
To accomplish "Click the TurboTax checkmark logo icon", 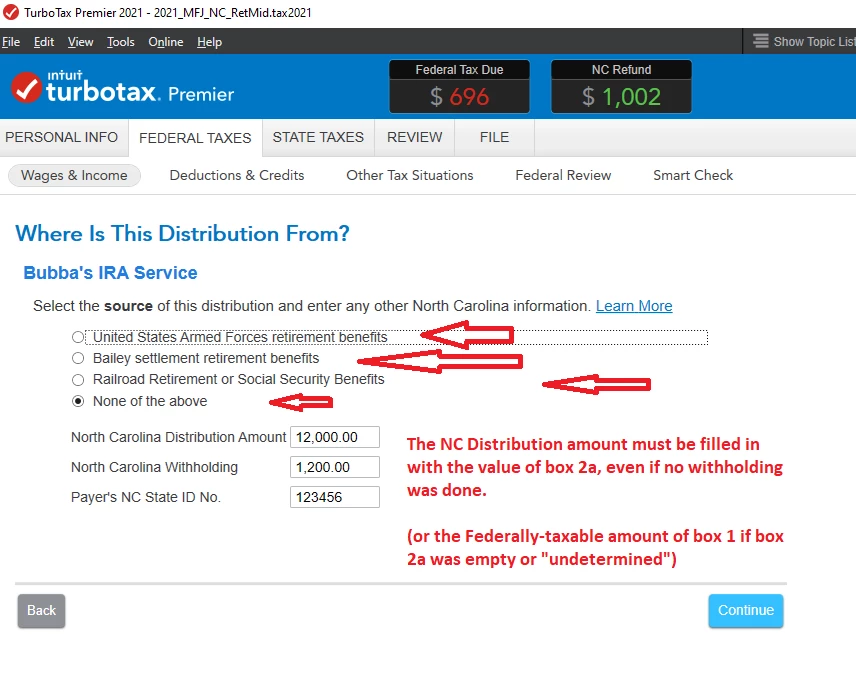I will [26, 87].
